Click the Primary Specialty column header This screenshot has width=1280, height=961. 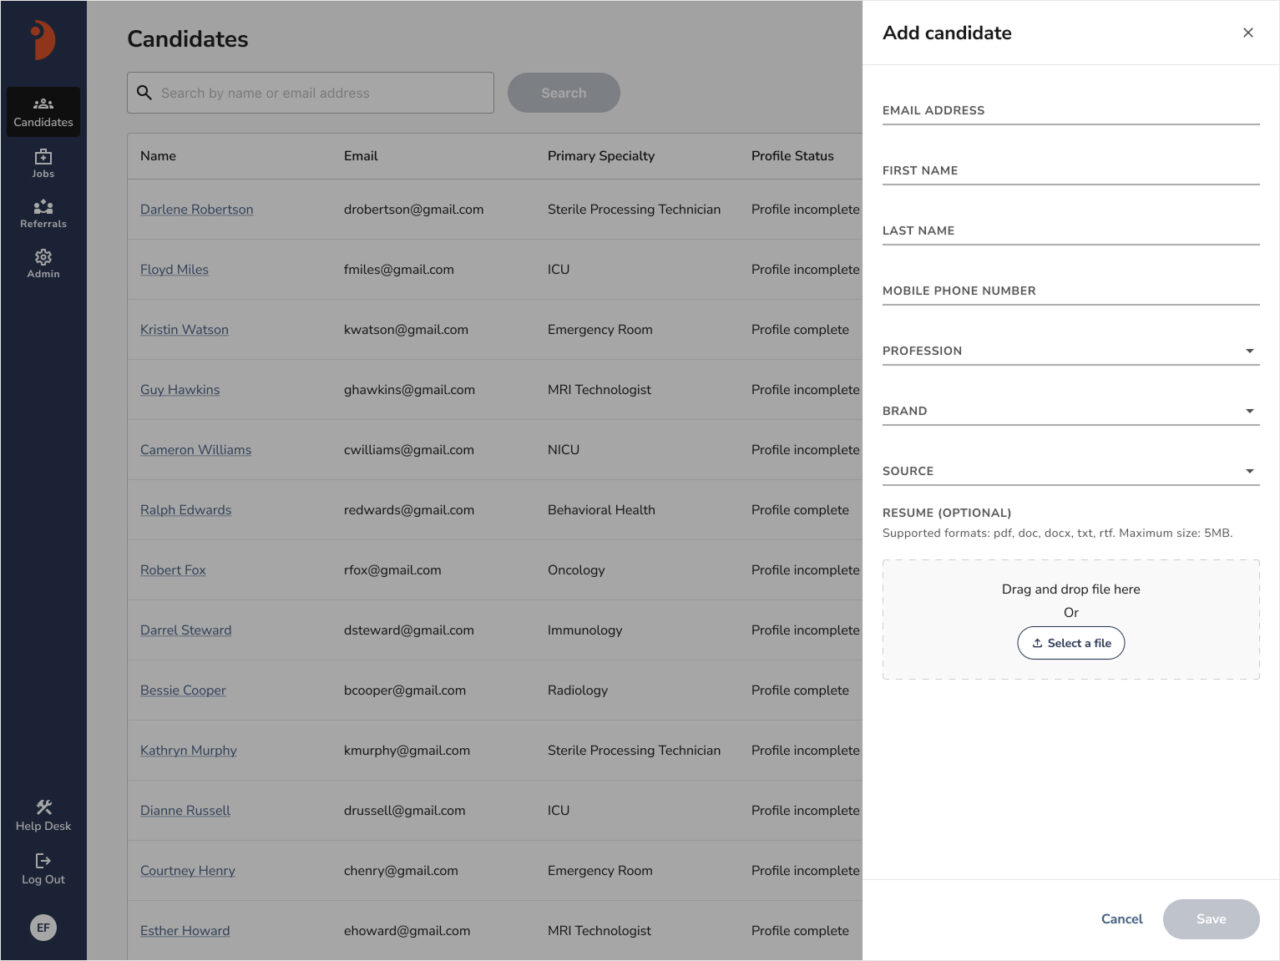click(601, 156)
